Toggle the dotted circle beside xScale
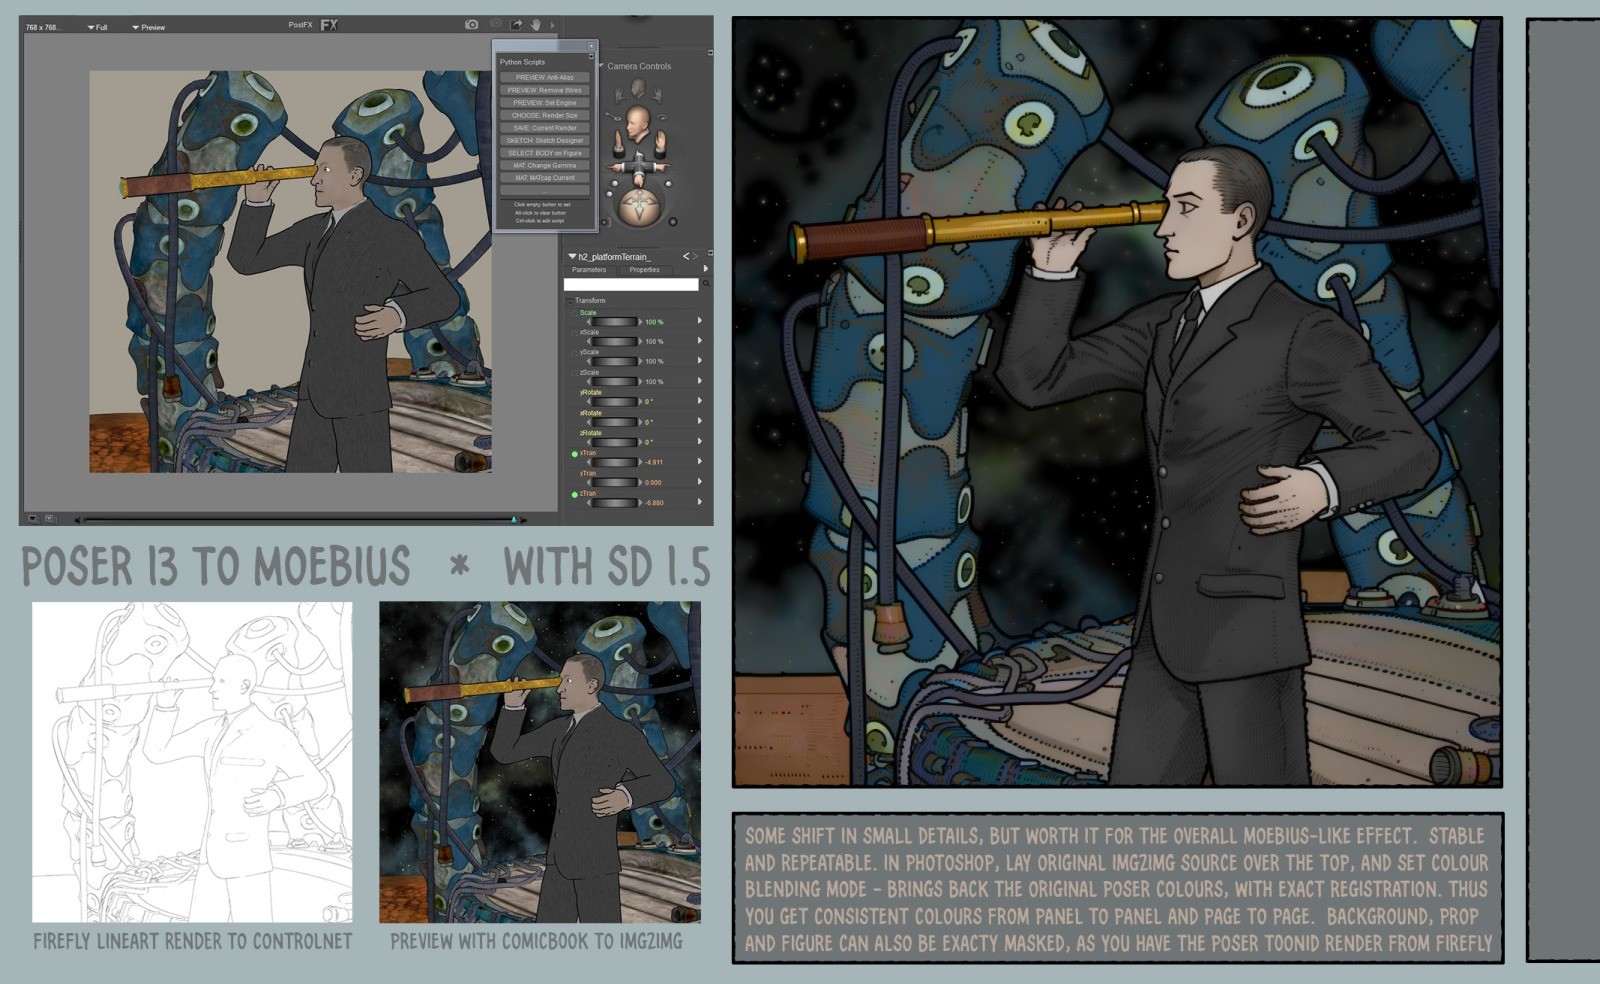Screen dimensions: 1600x984 (574, 333)
